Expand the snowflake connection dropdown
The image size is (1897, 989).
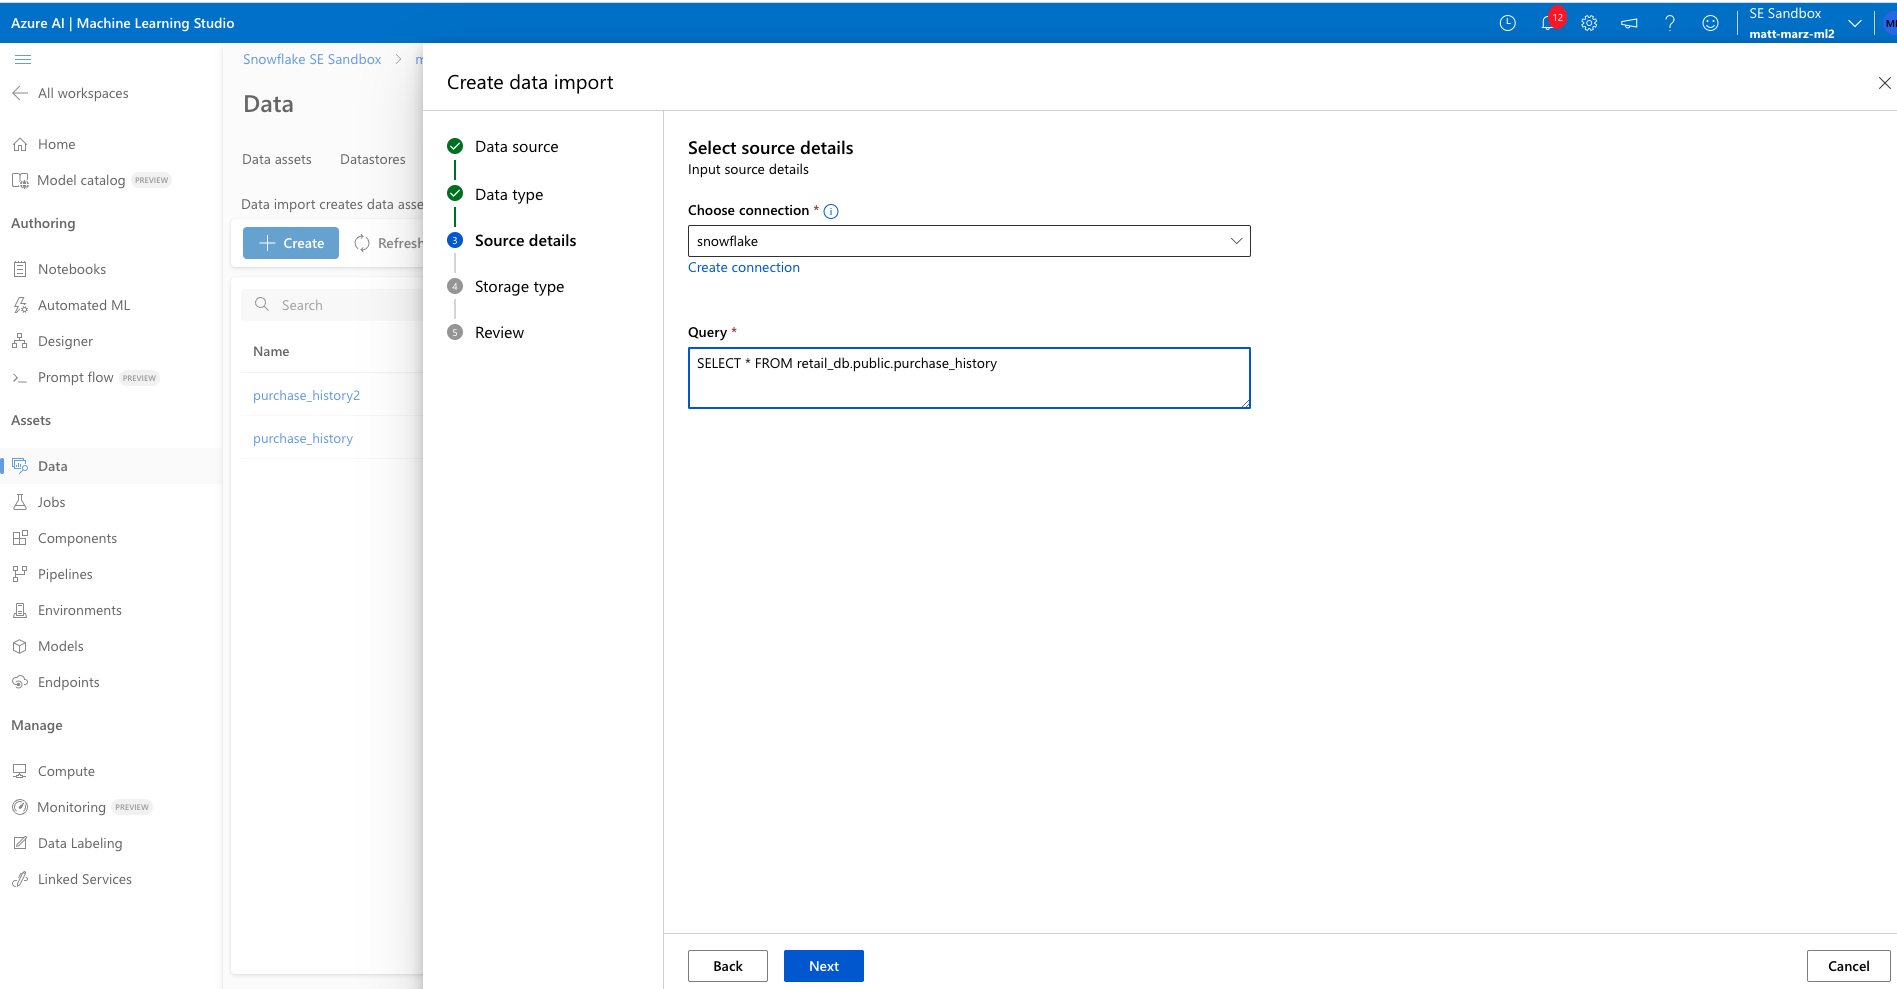[968, 241]
